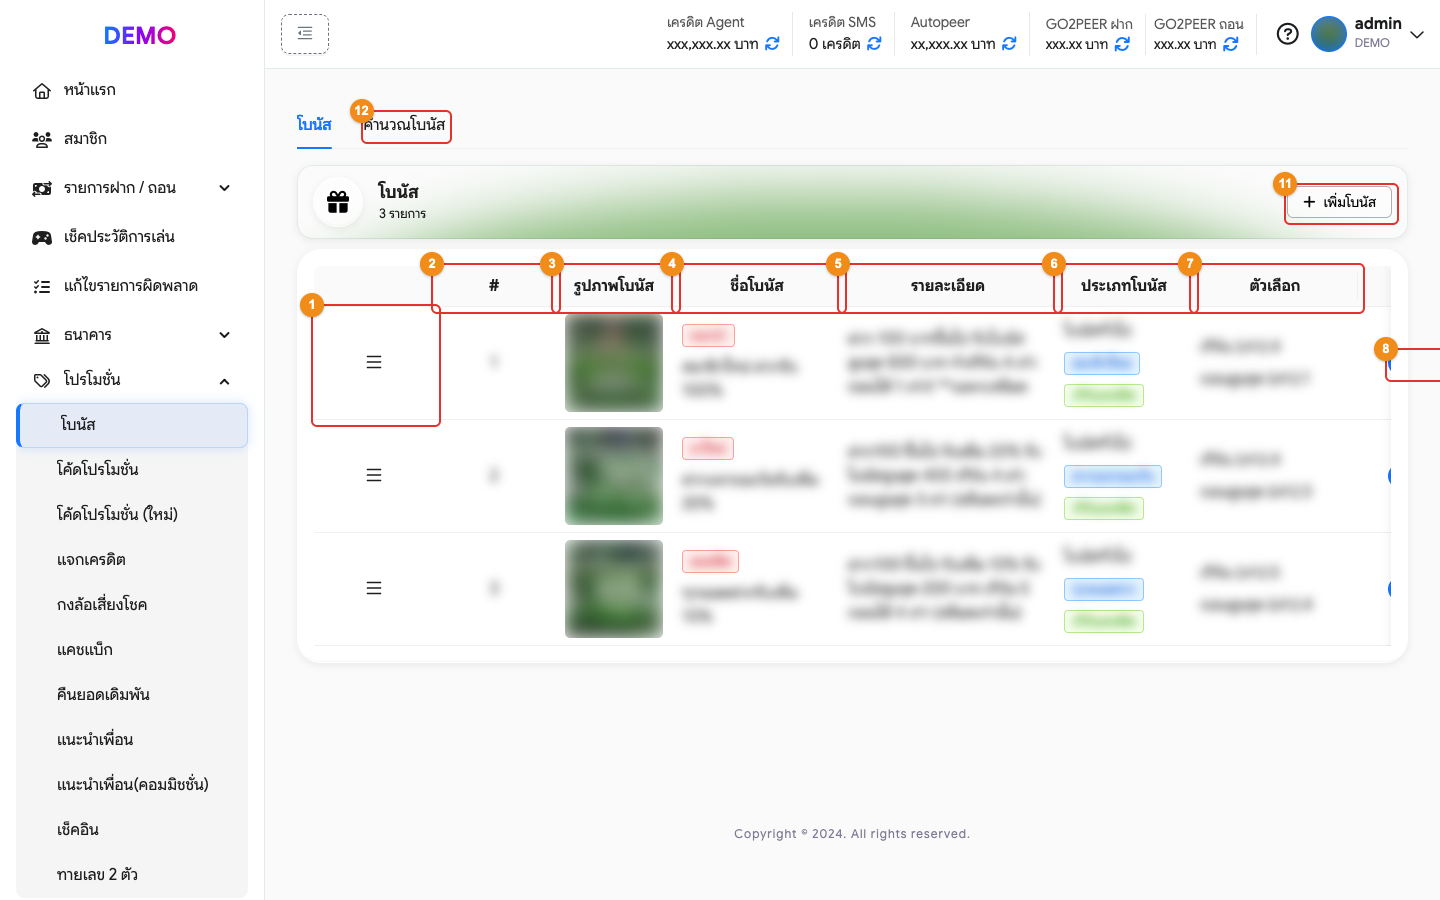Refresh the GO2PEER ถอน balance
Image resolution: width=1440 pixels, height=900 pixels.
(x=1231, y=44)
